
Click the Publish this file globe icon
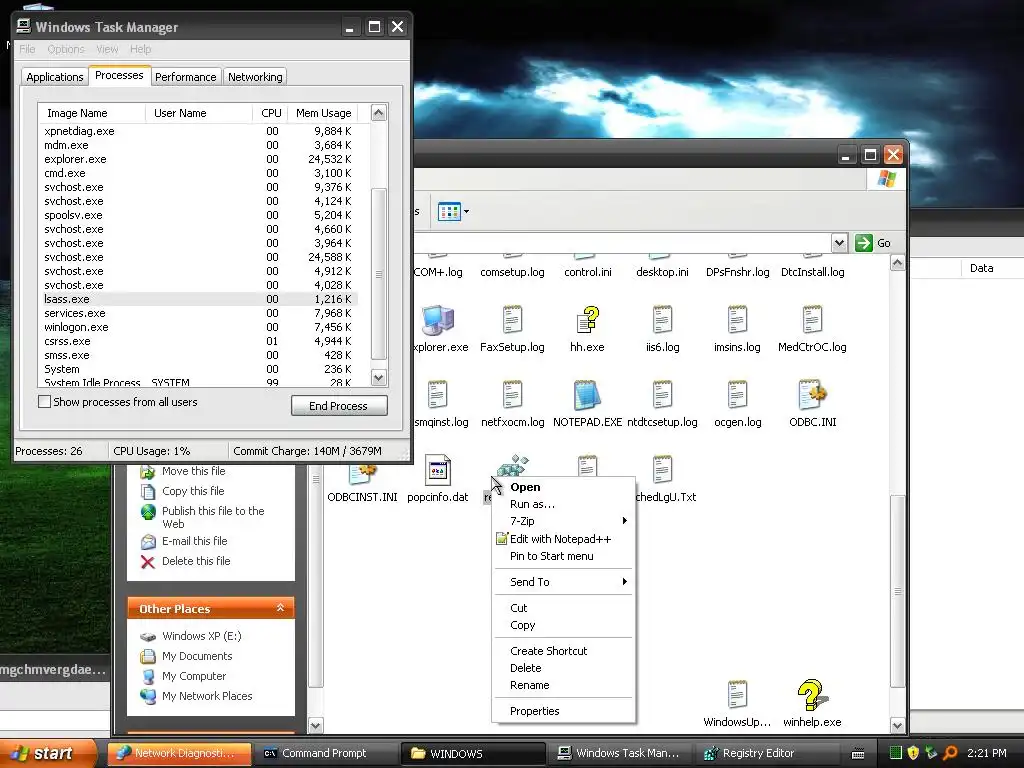(148, 511)
